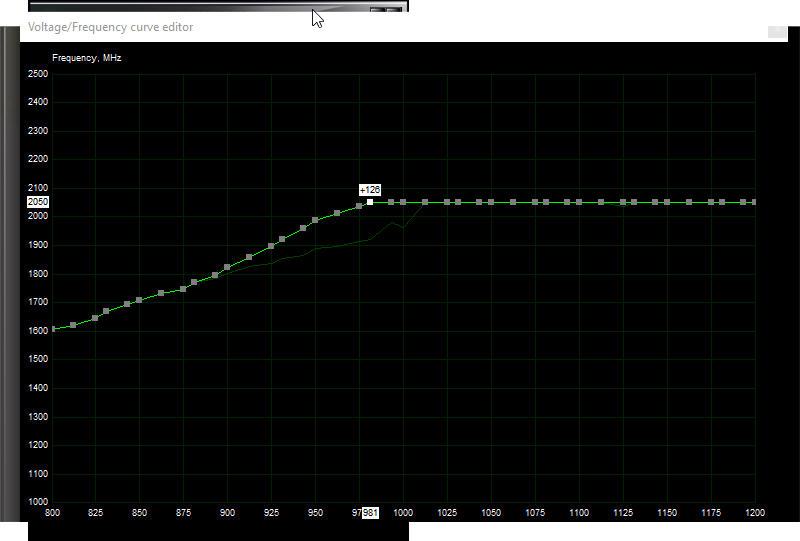
Task: Select the curve point on the 975 mV gridline
Action: pos(359,206)
